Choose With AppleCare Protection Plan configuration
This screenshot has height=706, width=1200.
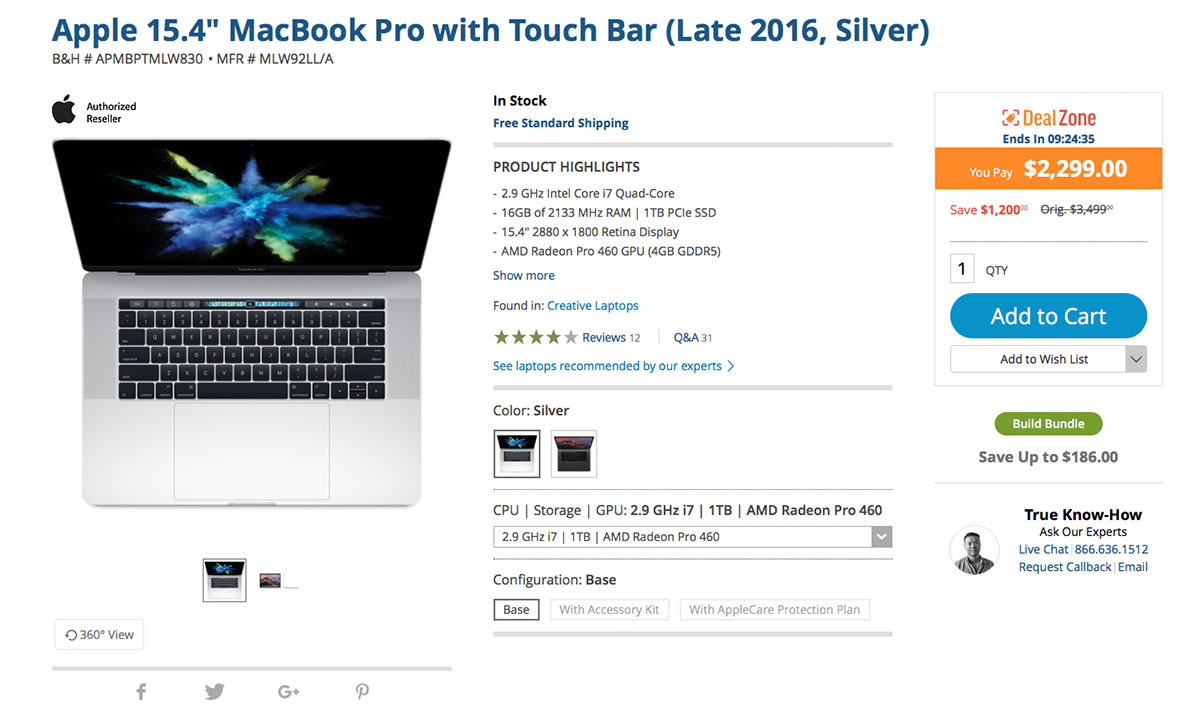(774, 609)
